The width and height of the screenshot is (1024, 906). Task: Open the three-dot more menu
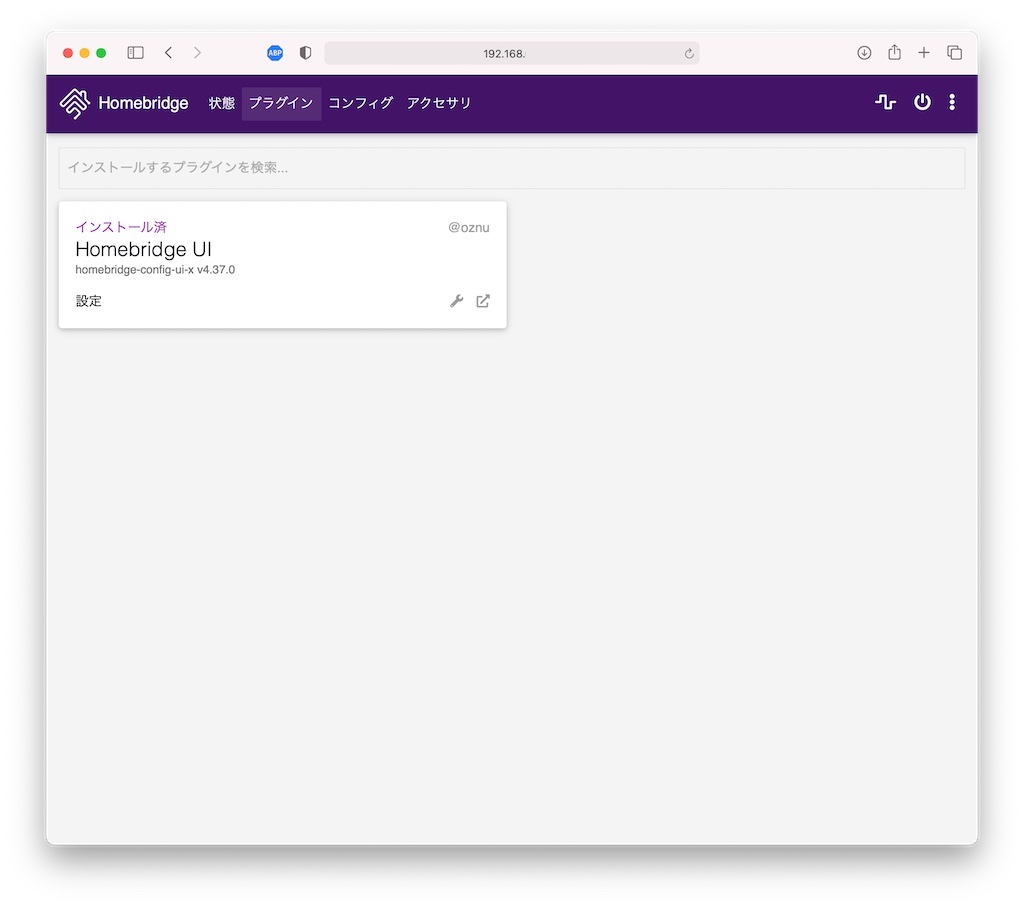coord(952,102)
